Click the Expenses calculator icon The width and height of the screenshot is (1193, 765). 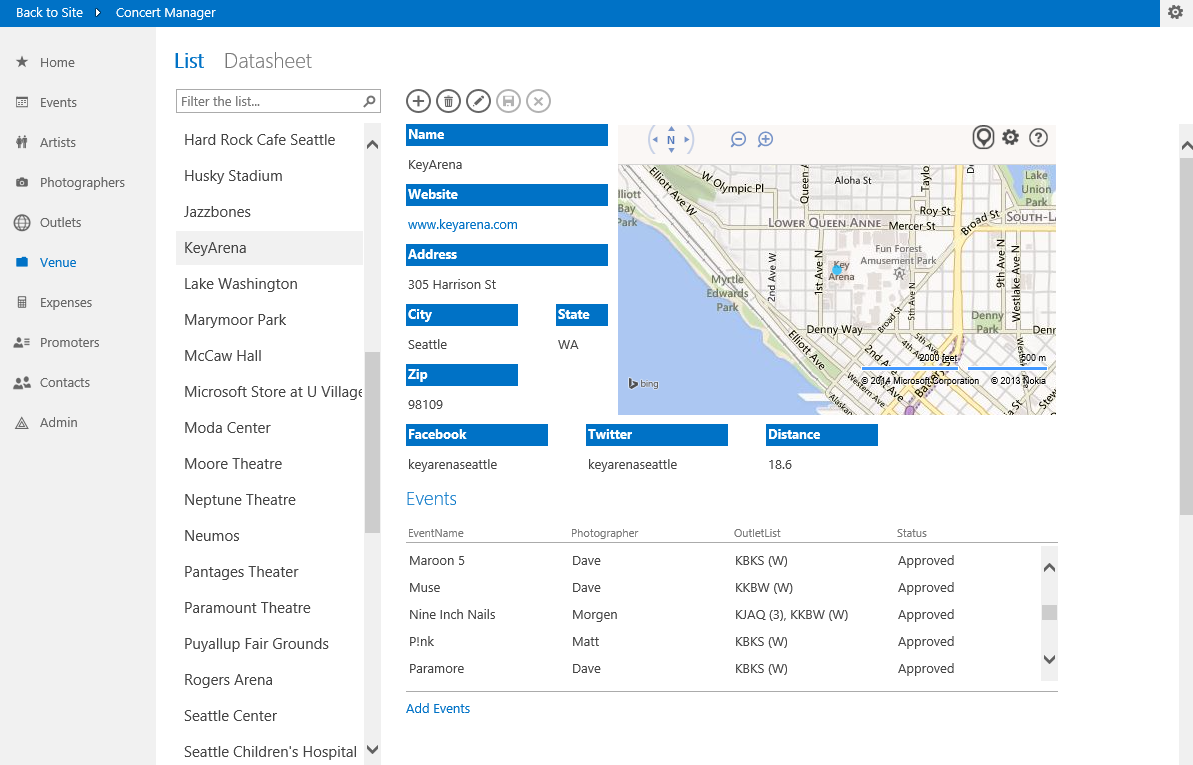tap(22, 302)
